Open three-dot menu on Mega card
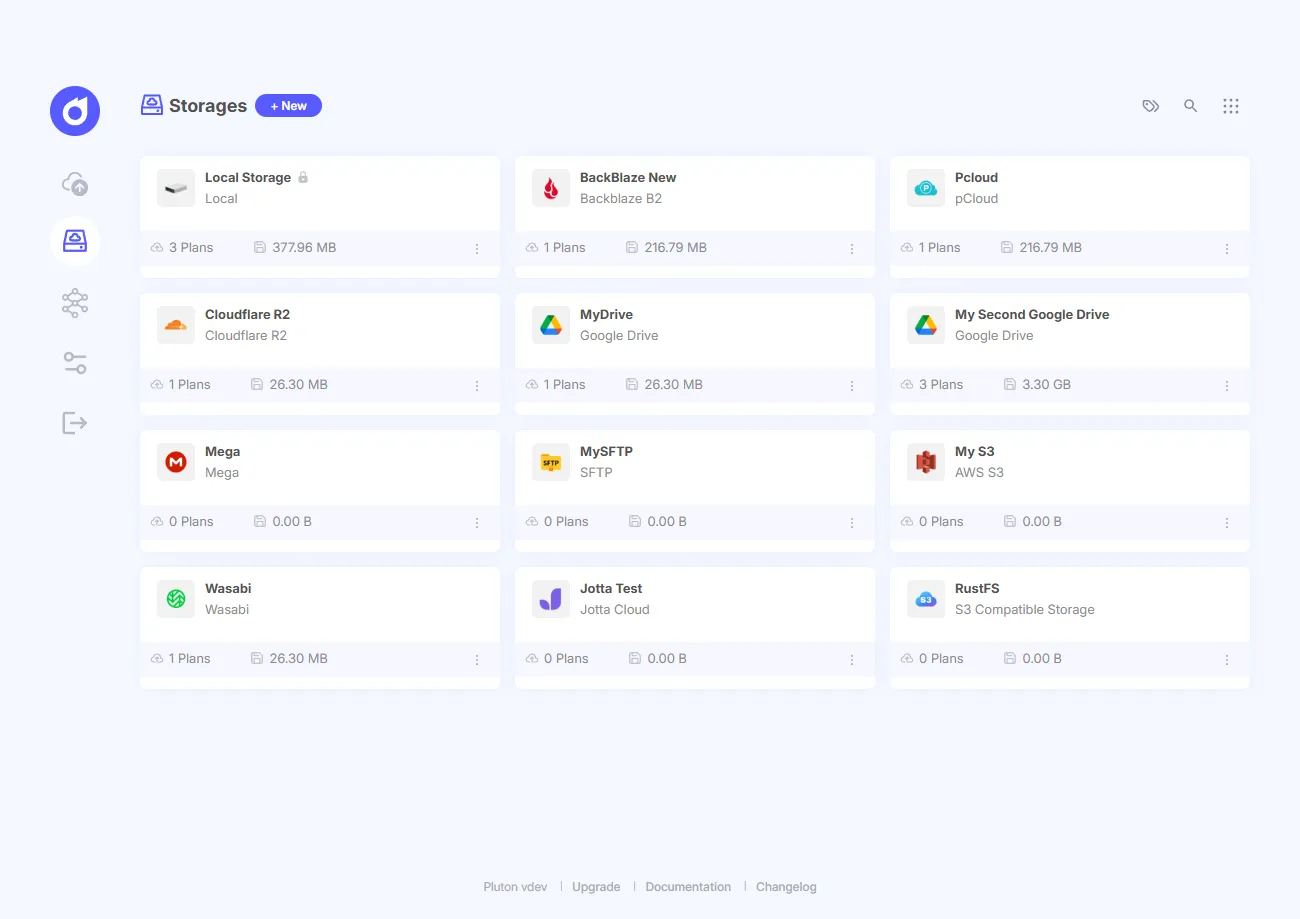The width and height of the screenshot is (1300, 919). click(x=477, y=522)
